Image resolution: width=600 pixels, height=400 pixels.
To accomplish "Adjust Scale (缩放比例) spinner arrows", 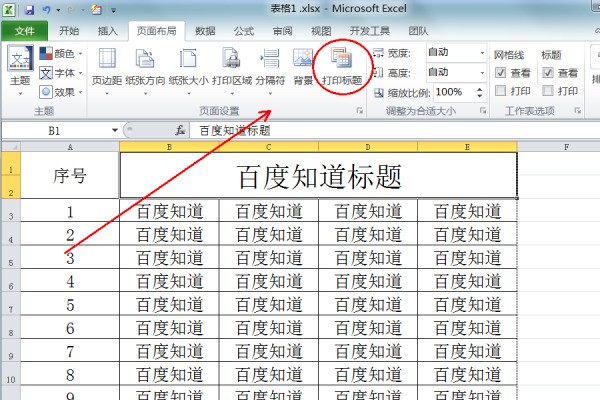I will point(479,92).
